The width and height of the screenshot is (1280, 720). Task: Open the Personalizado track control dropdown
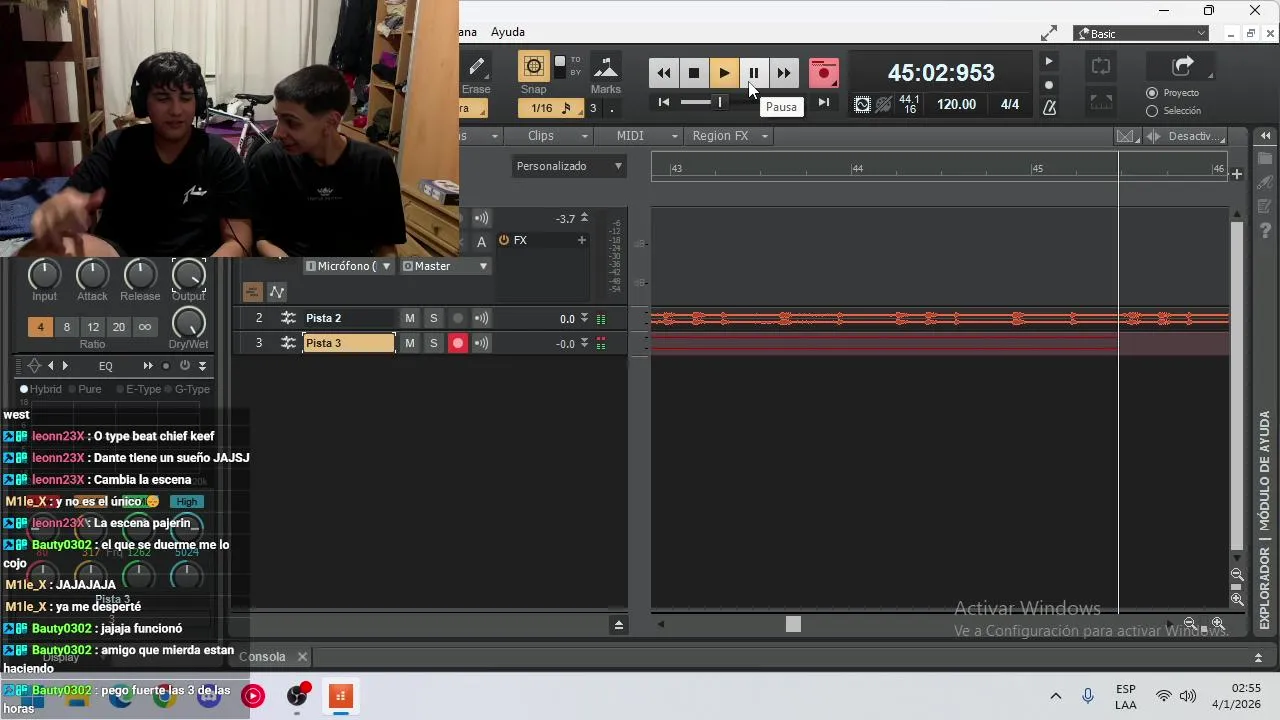click(x=569, y=166)
